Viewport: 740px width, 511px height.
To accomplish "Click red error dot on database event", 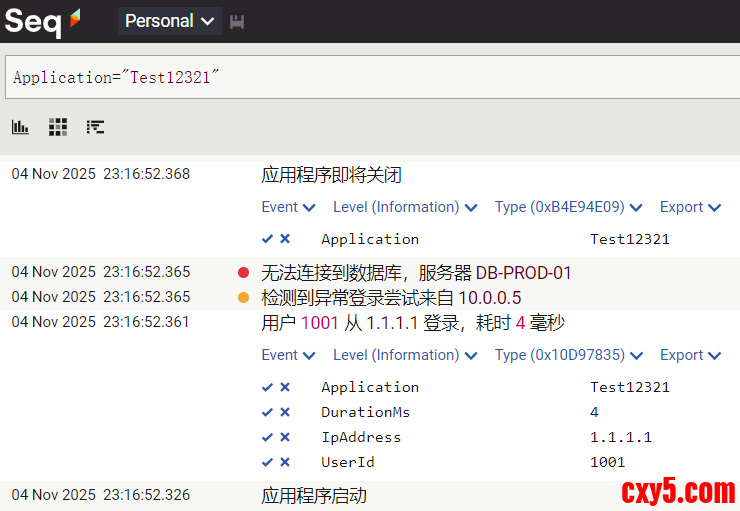I will (x=243, y=272).
